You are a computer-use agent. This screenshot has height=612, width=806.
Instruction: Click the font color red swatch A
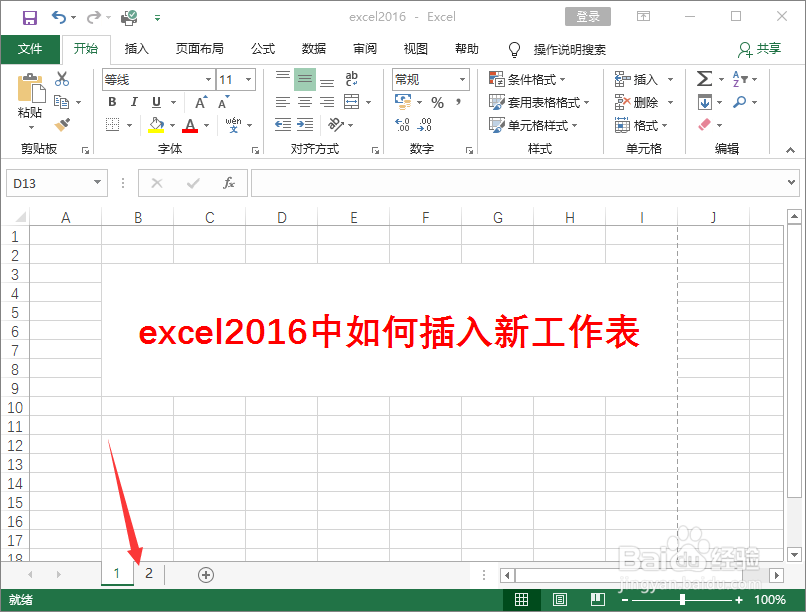click(x=190, y=124)
